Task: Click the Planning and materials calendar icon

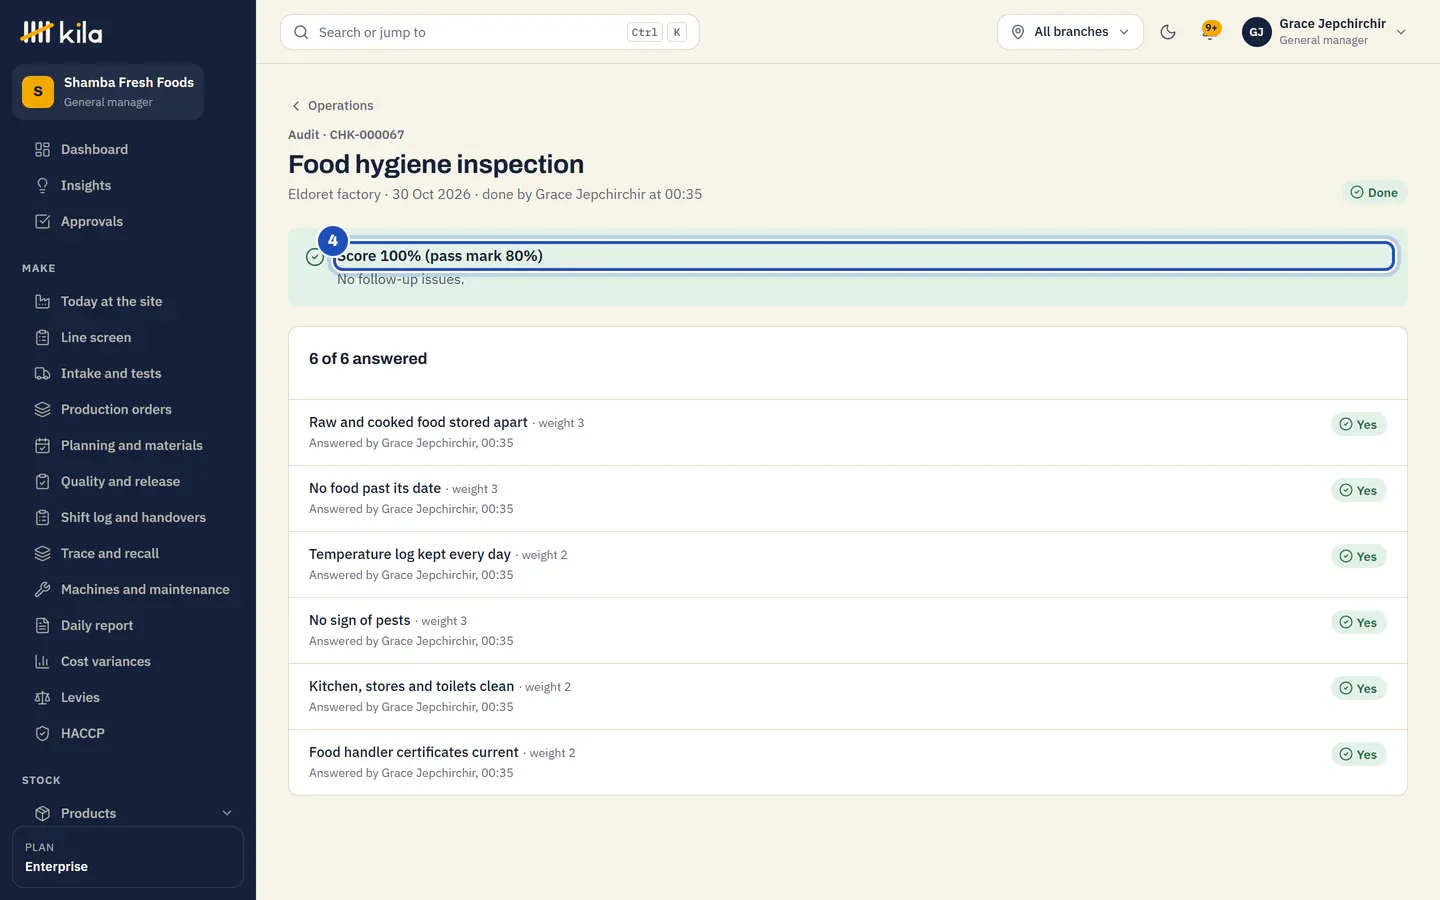Action: (x=42, y=446)
